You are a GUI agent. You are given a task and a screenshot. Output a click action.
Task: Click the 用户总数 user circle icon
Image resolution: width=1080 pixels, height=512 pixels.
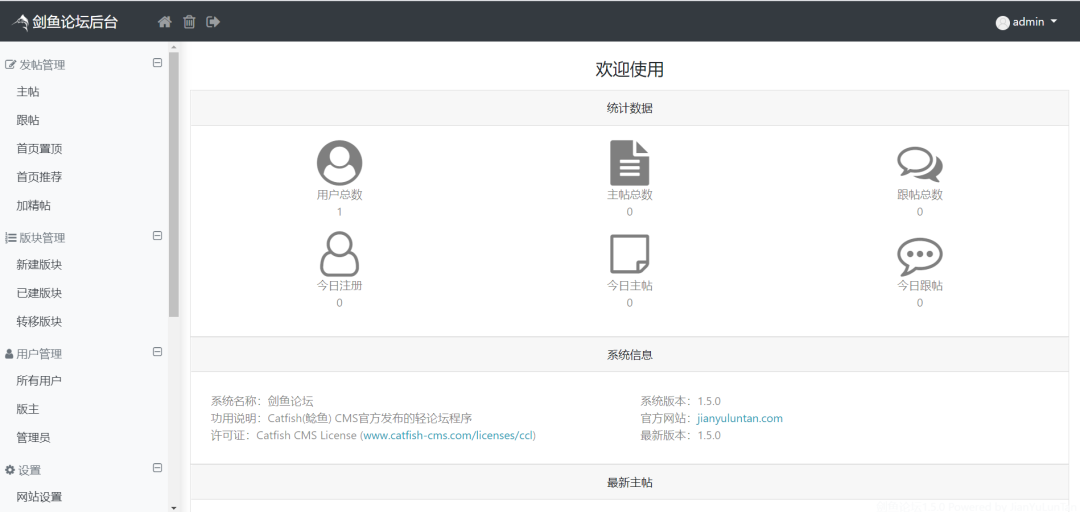click(x=340, y=163)
